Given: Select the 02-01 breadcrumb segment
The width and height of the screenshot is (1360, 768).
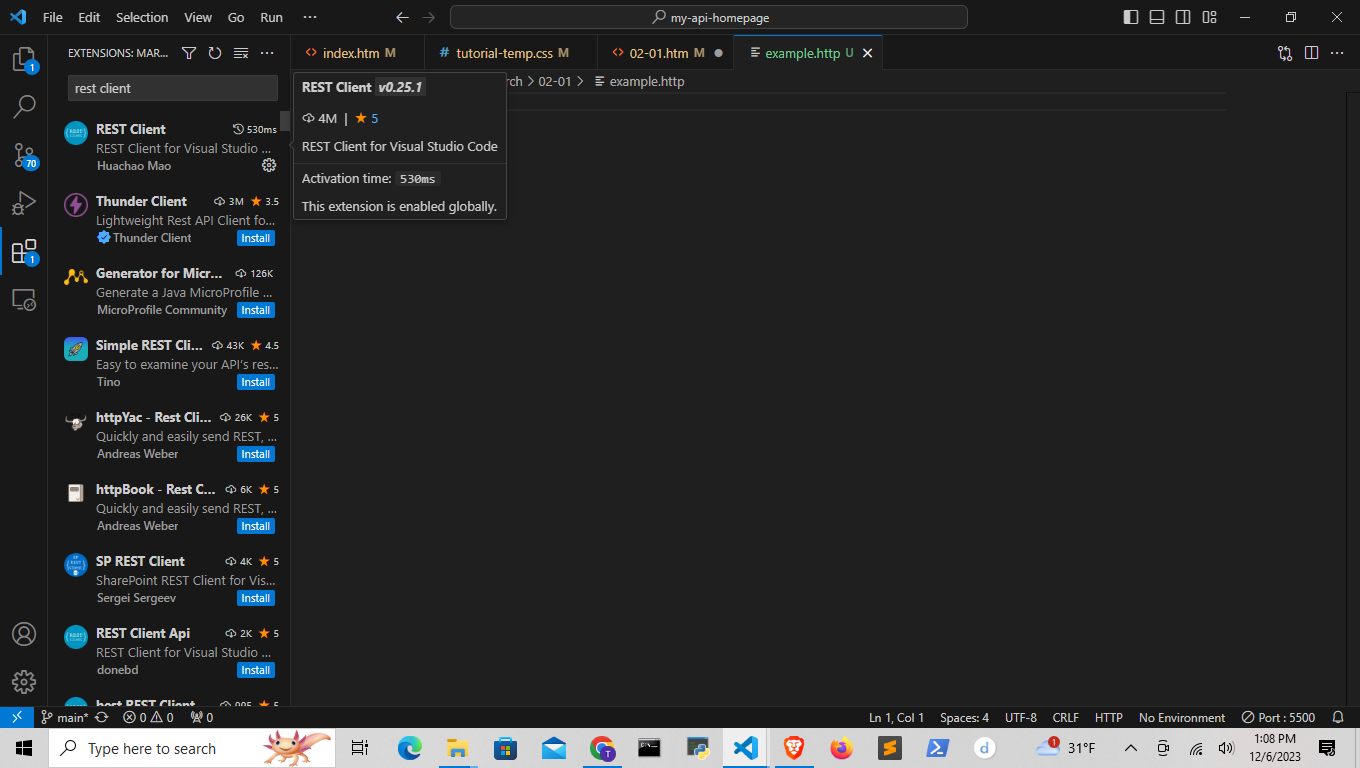Looking at the screenshot, I should pos(554,82).
